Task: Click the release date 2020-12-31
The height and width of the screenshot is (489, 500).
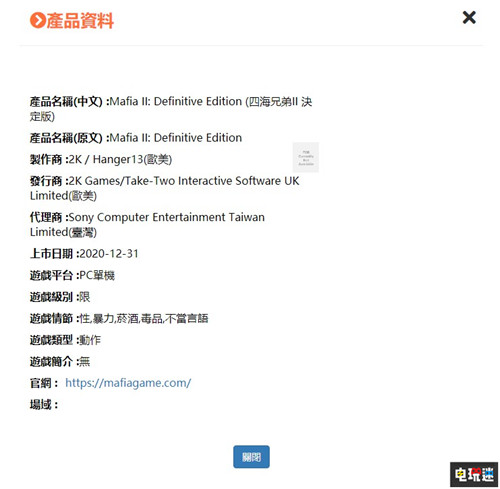Action: pos(109,254)
